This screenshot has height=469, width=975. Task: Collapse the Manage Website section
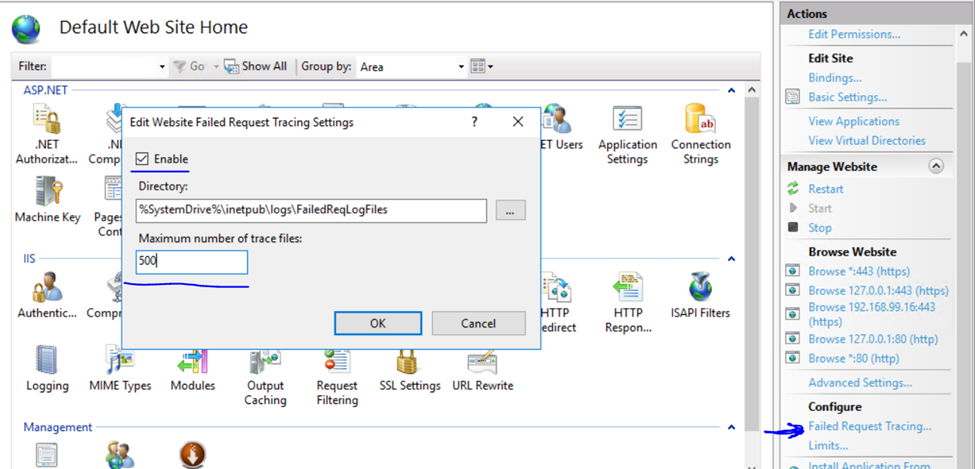[935, 166]
